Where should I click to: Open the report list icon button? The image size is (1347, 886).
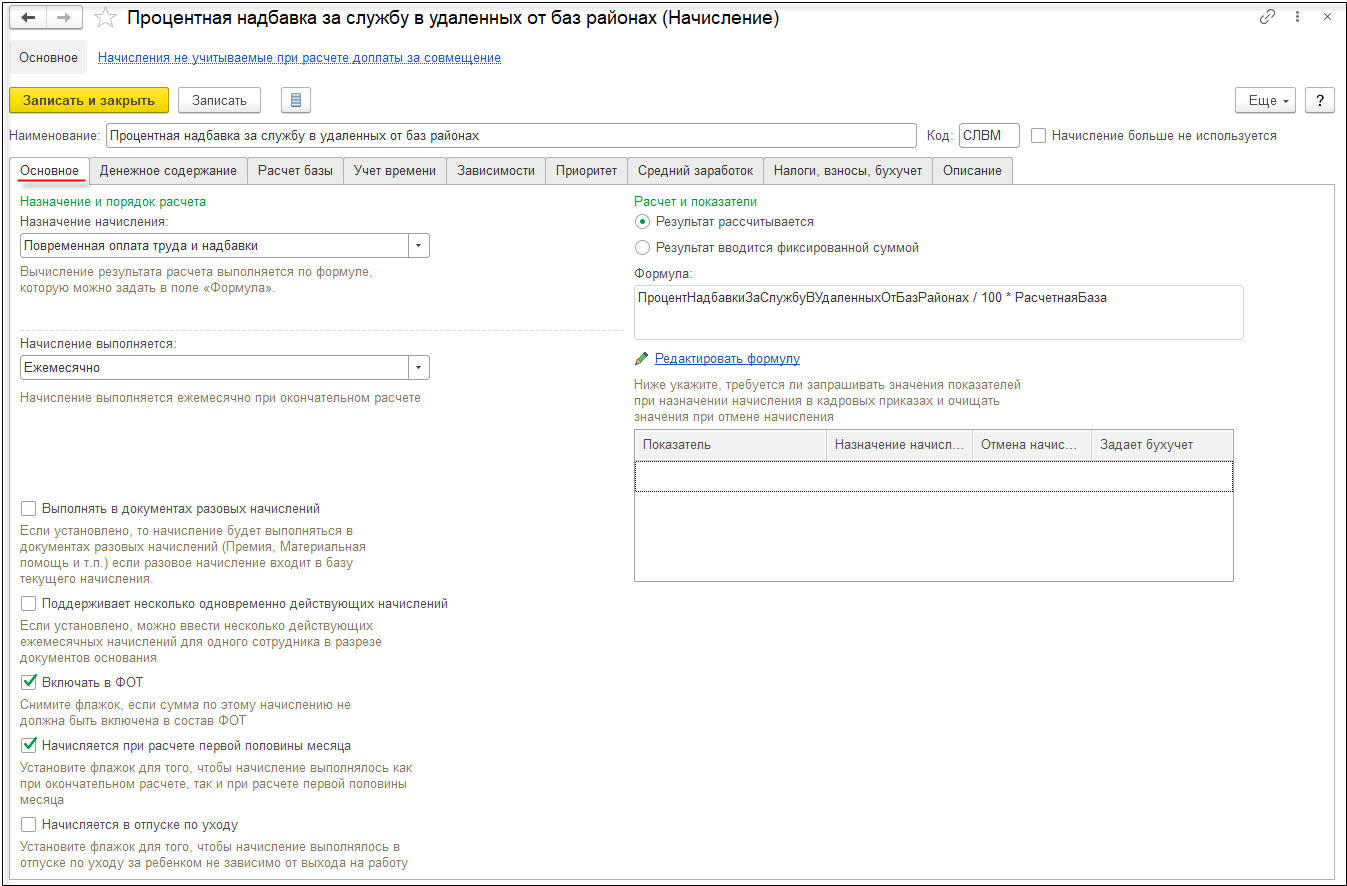(297, 100)
